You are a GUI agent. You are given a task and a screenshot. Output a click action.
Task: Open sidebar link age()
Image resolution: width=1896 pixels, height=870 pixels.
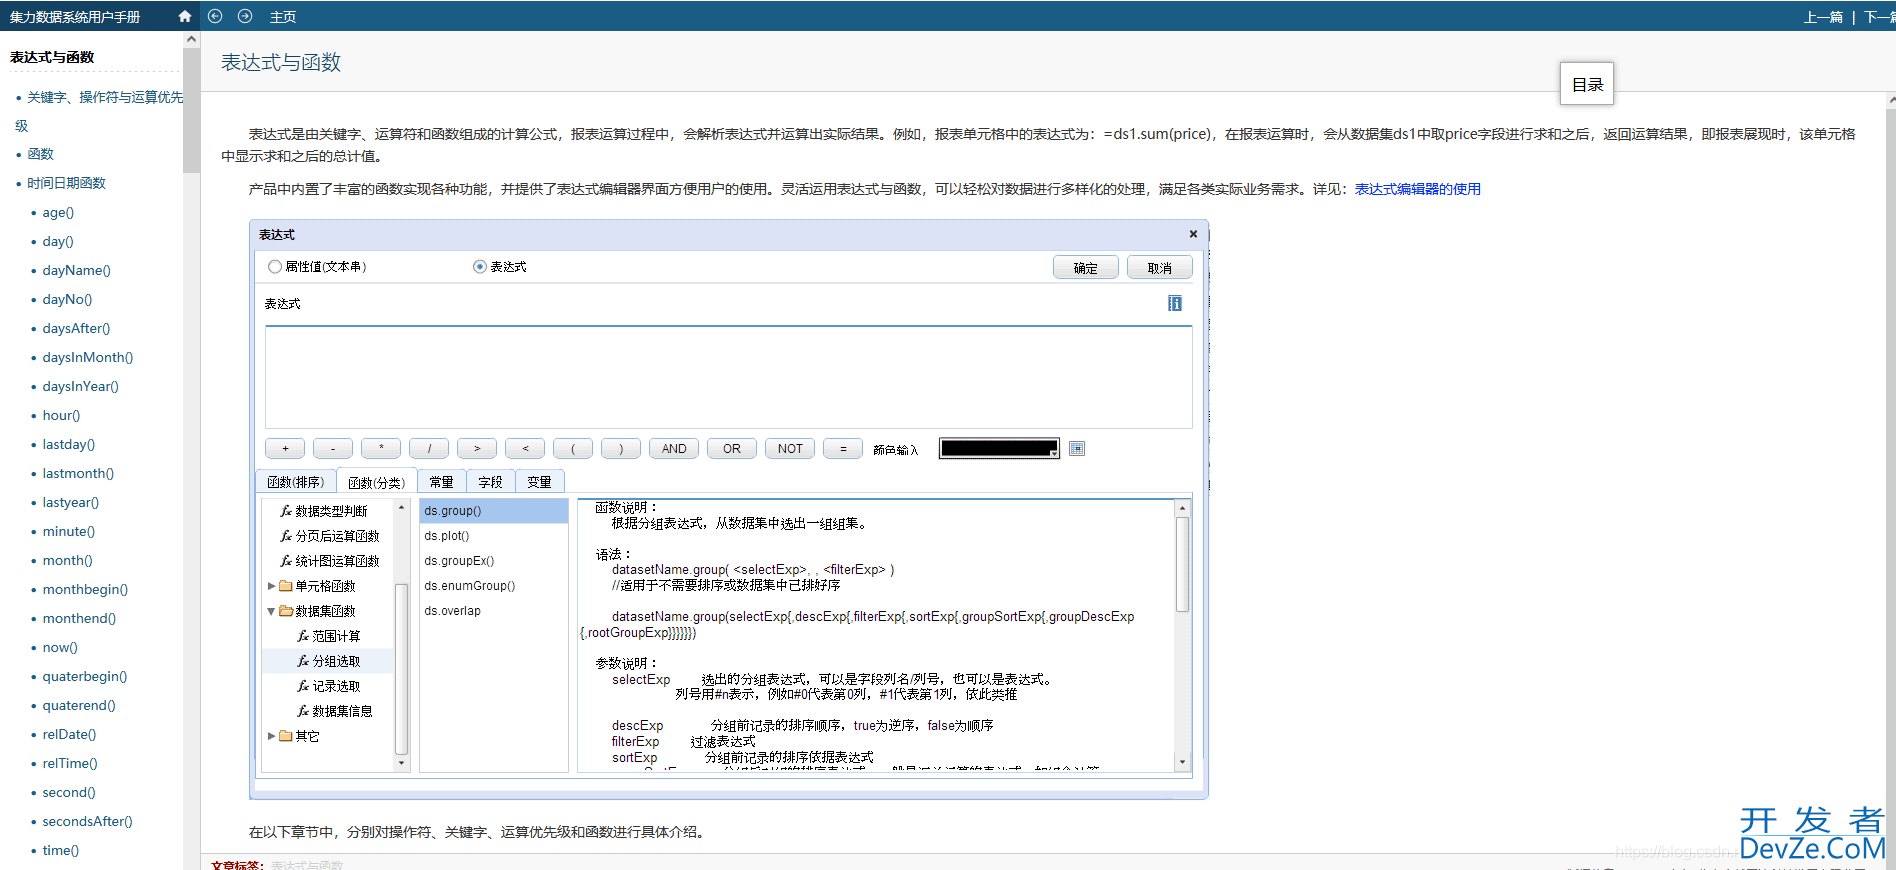pos(58,212)
